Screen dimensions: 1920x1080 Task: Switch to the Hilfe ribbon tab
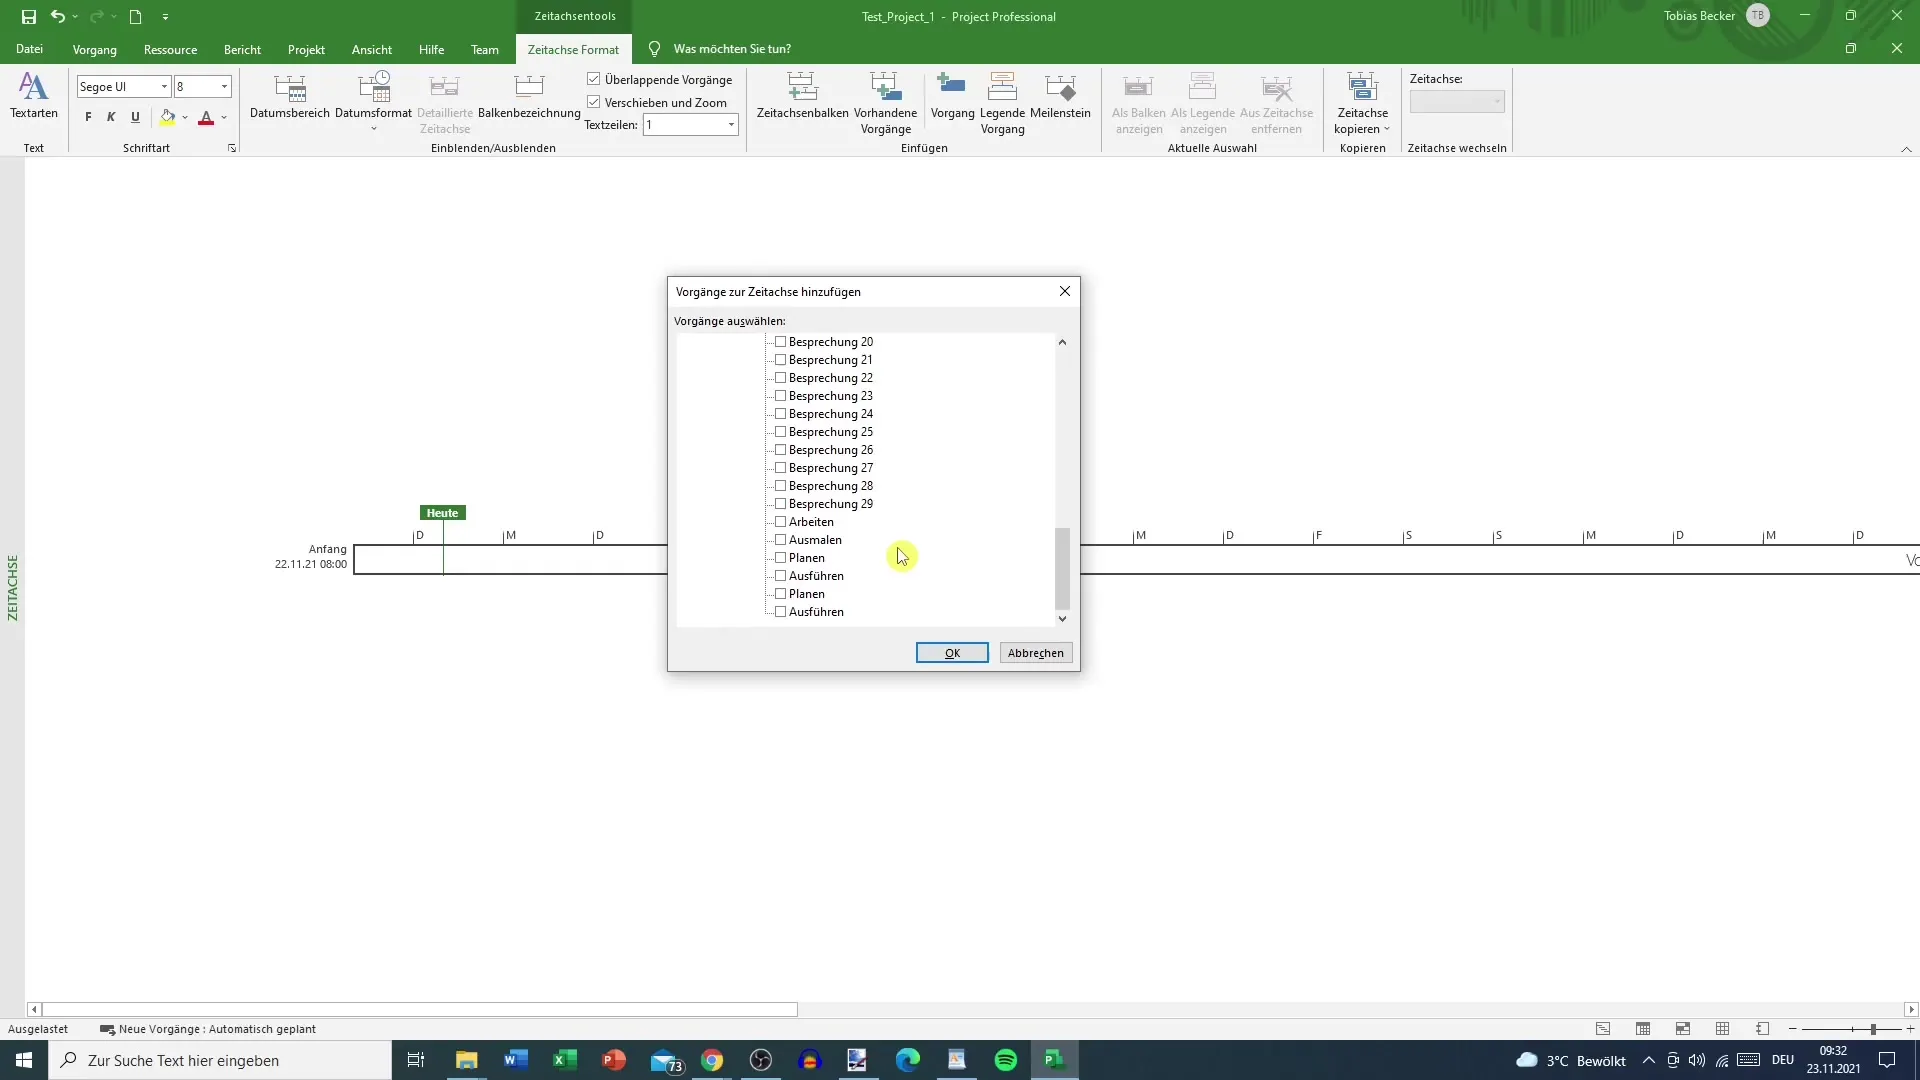click(431, 49)
